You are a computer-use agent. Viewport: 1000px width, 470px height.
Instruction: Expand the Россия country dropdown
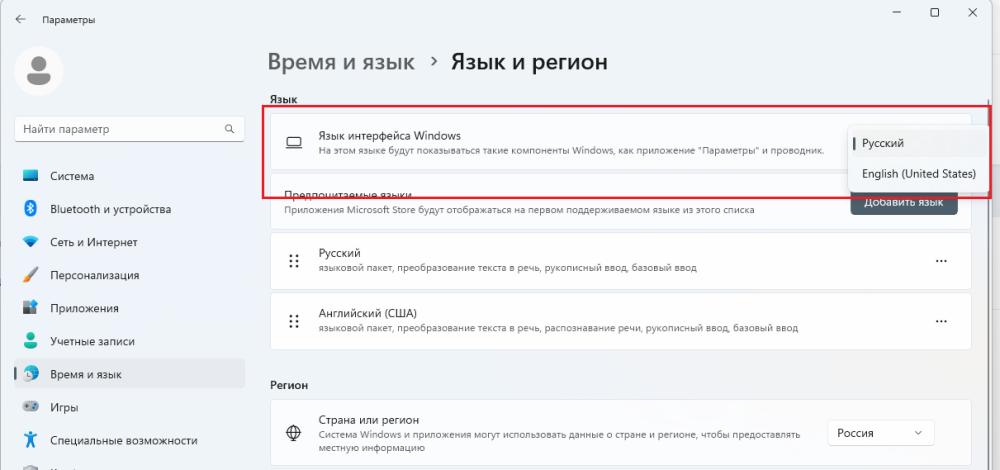(x=880, y=433)
